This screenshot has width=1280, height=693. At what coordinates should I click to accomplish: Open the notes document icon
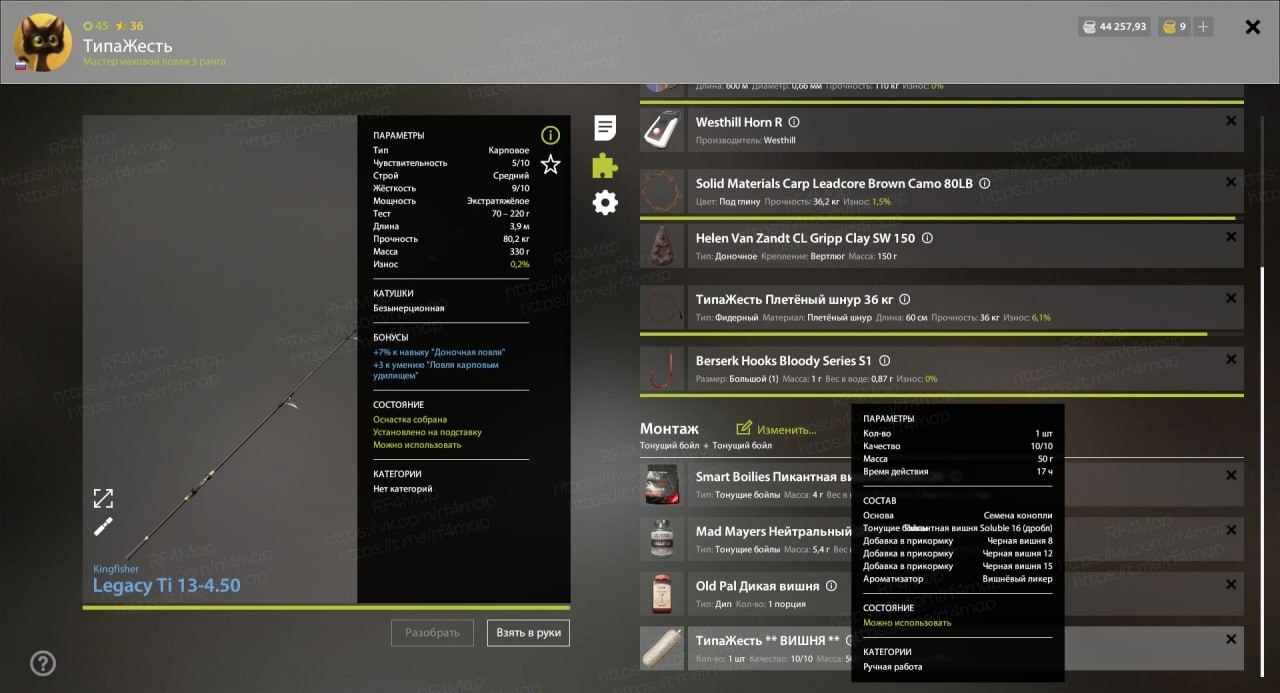point(605,127)
